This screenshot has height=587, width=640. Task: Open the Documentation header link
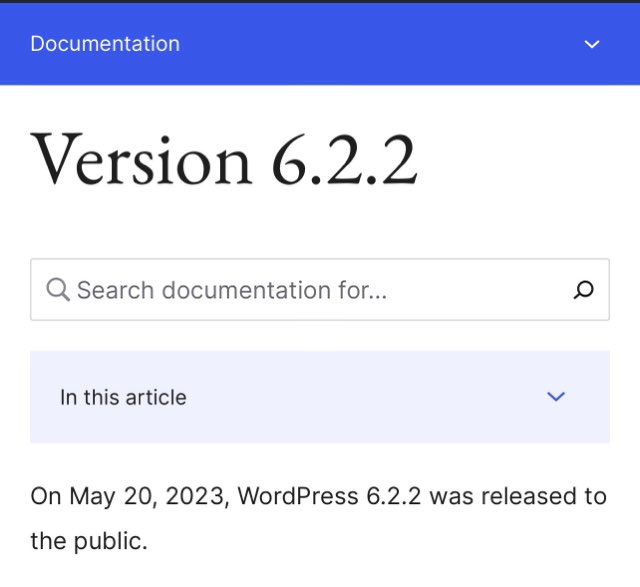105,44
